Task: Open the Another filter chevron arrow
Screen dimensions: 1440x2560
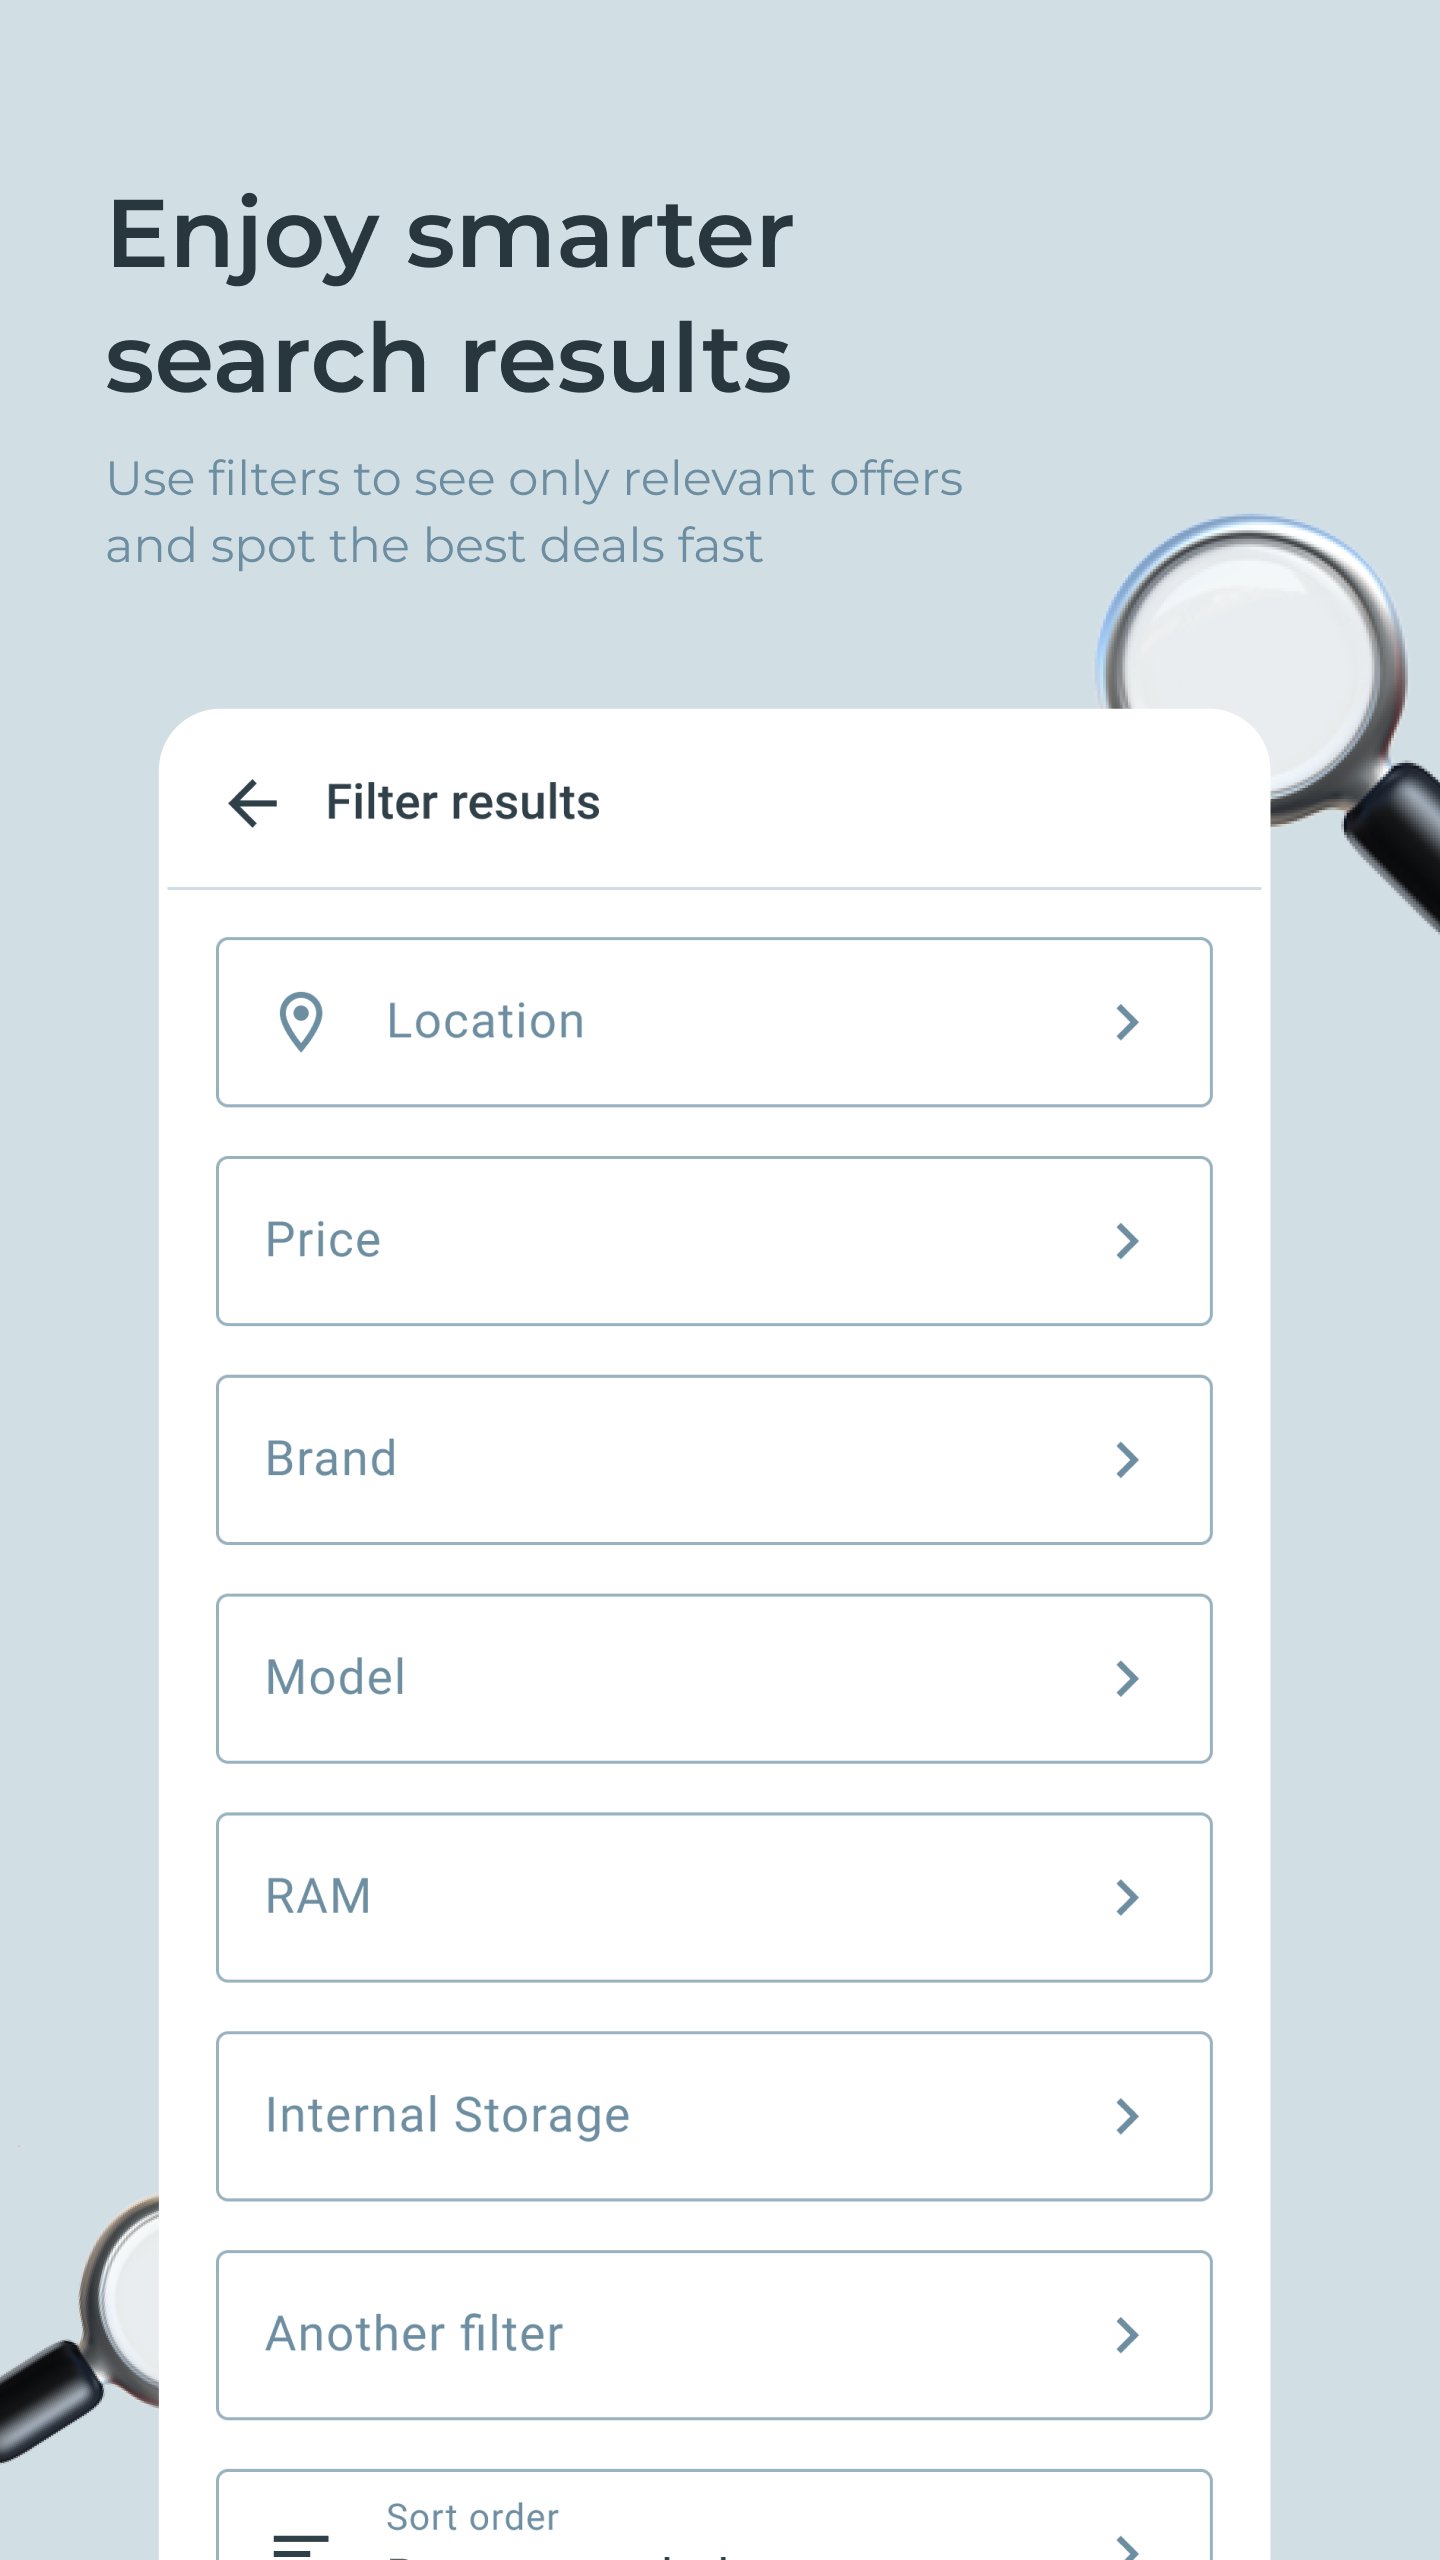Action: (x=1127, y=2335)
